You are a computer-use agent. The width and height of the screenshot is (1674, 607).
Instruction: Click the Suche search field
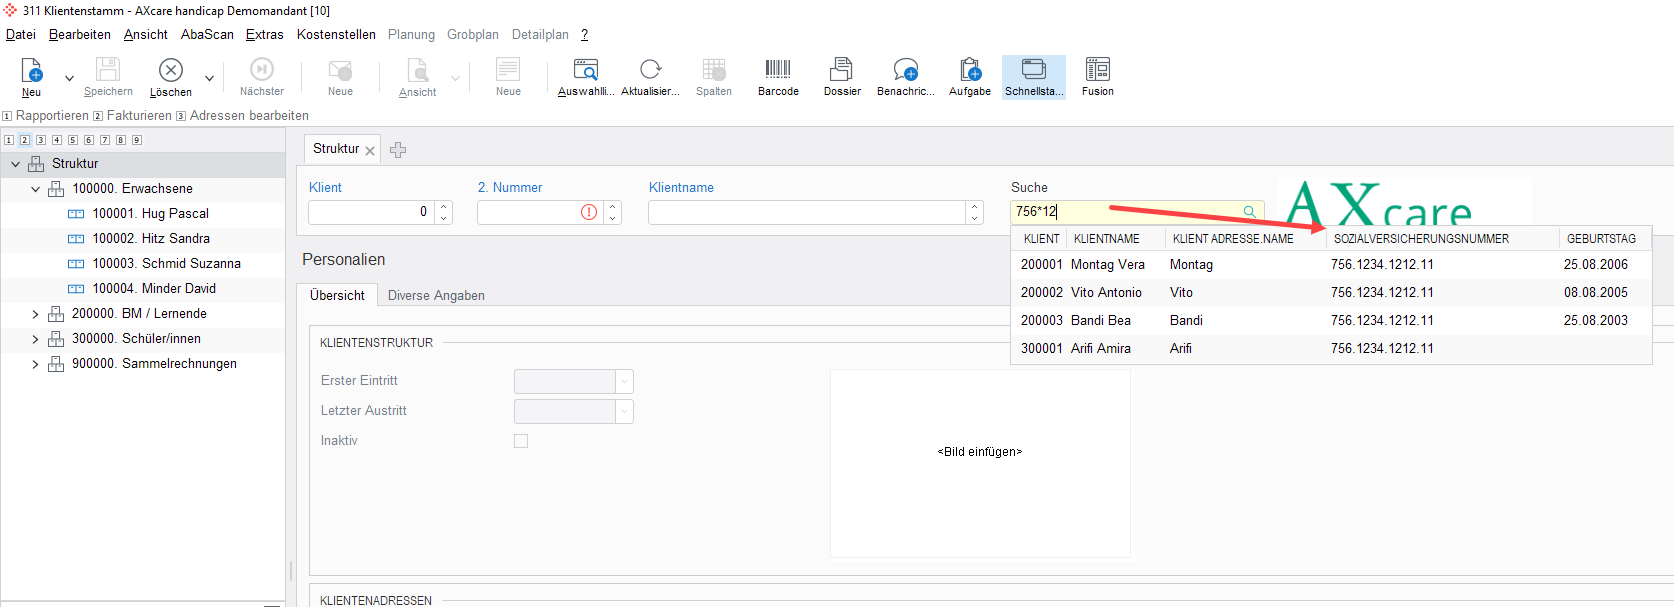coord(1137,211)
